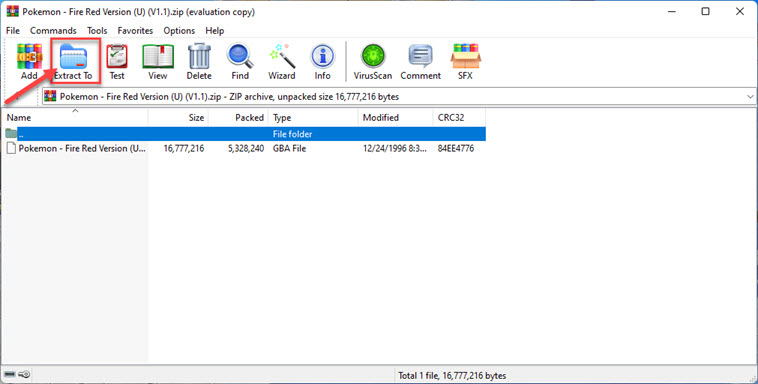Close the WinRAR window
758x384 pixels.
[x=740, y=12]
